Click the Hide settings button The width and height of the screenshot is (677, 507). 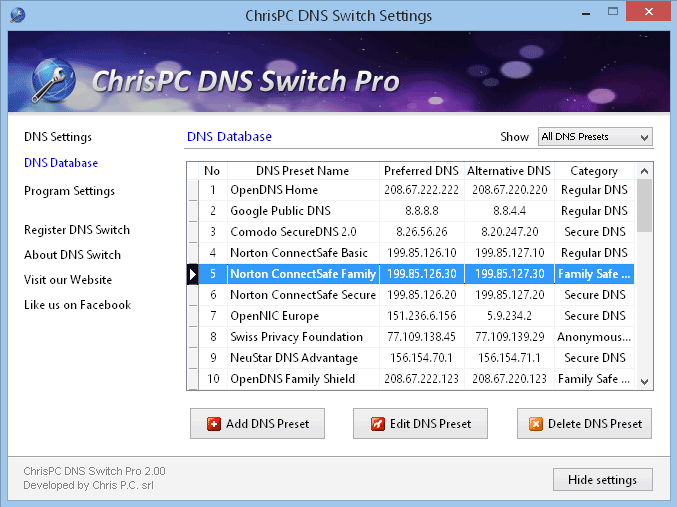(602, 480)
